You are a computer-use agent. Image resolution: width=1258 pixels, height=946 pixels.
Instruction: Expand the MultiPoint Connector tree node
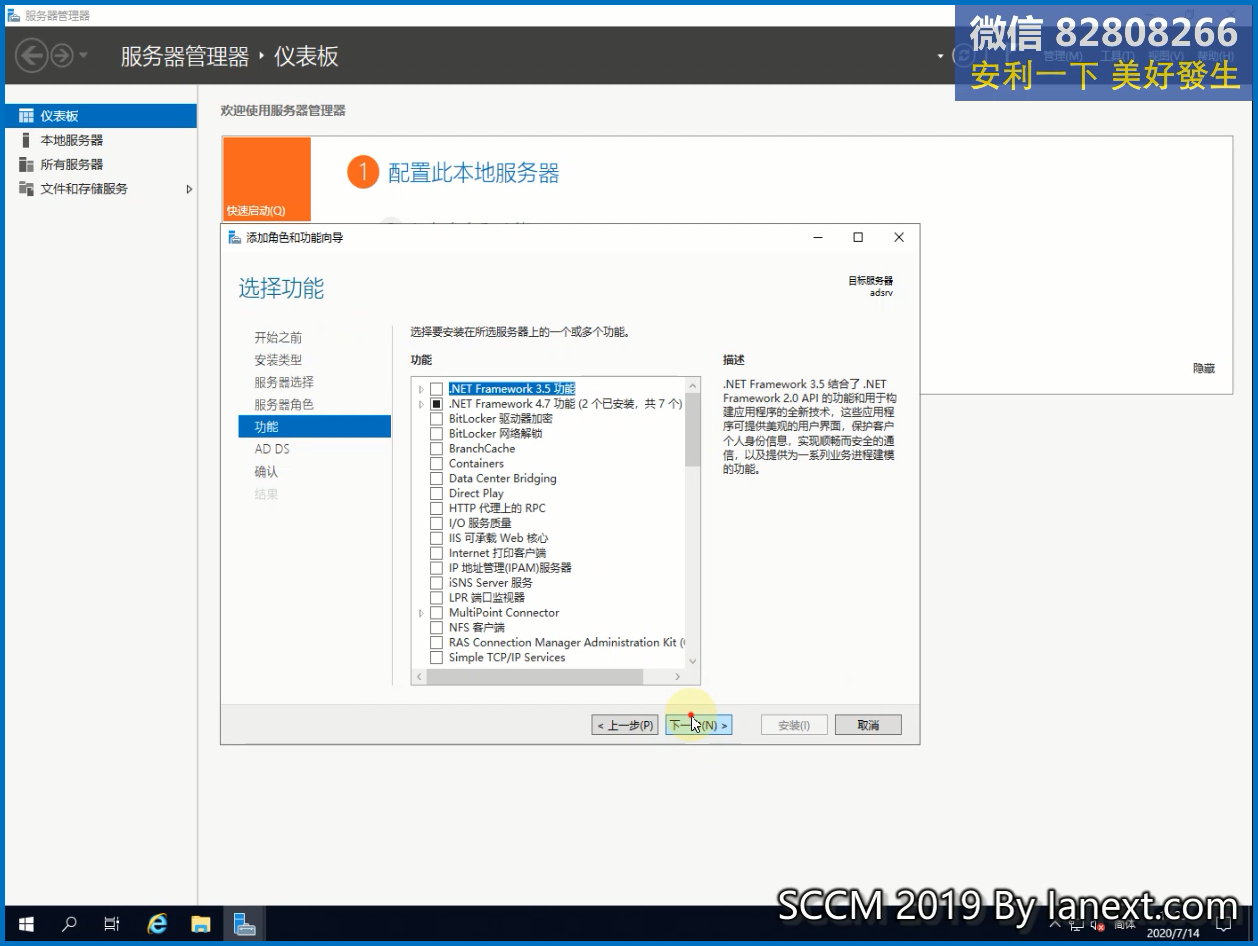421,613
